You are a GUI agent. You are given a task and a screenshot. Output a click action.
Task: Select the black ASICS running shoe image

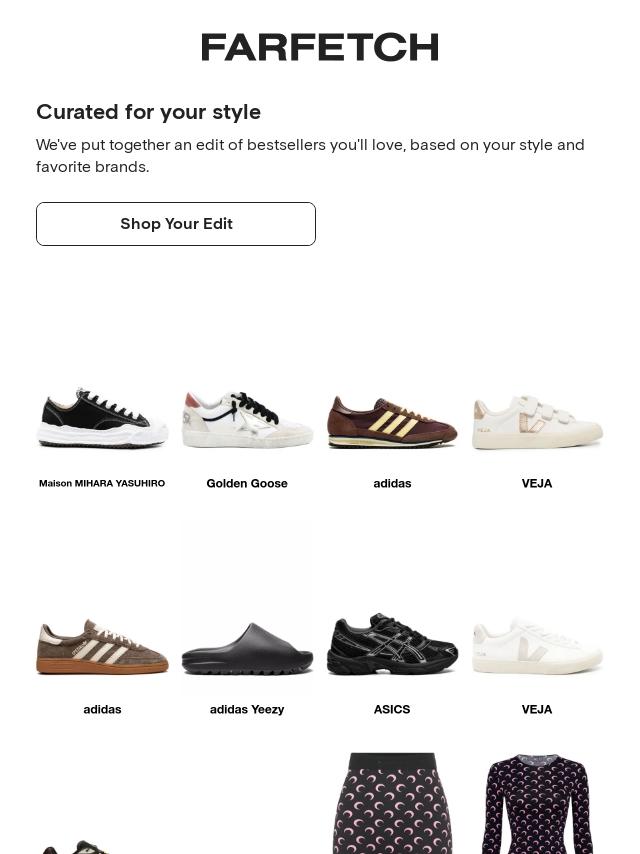392,644
